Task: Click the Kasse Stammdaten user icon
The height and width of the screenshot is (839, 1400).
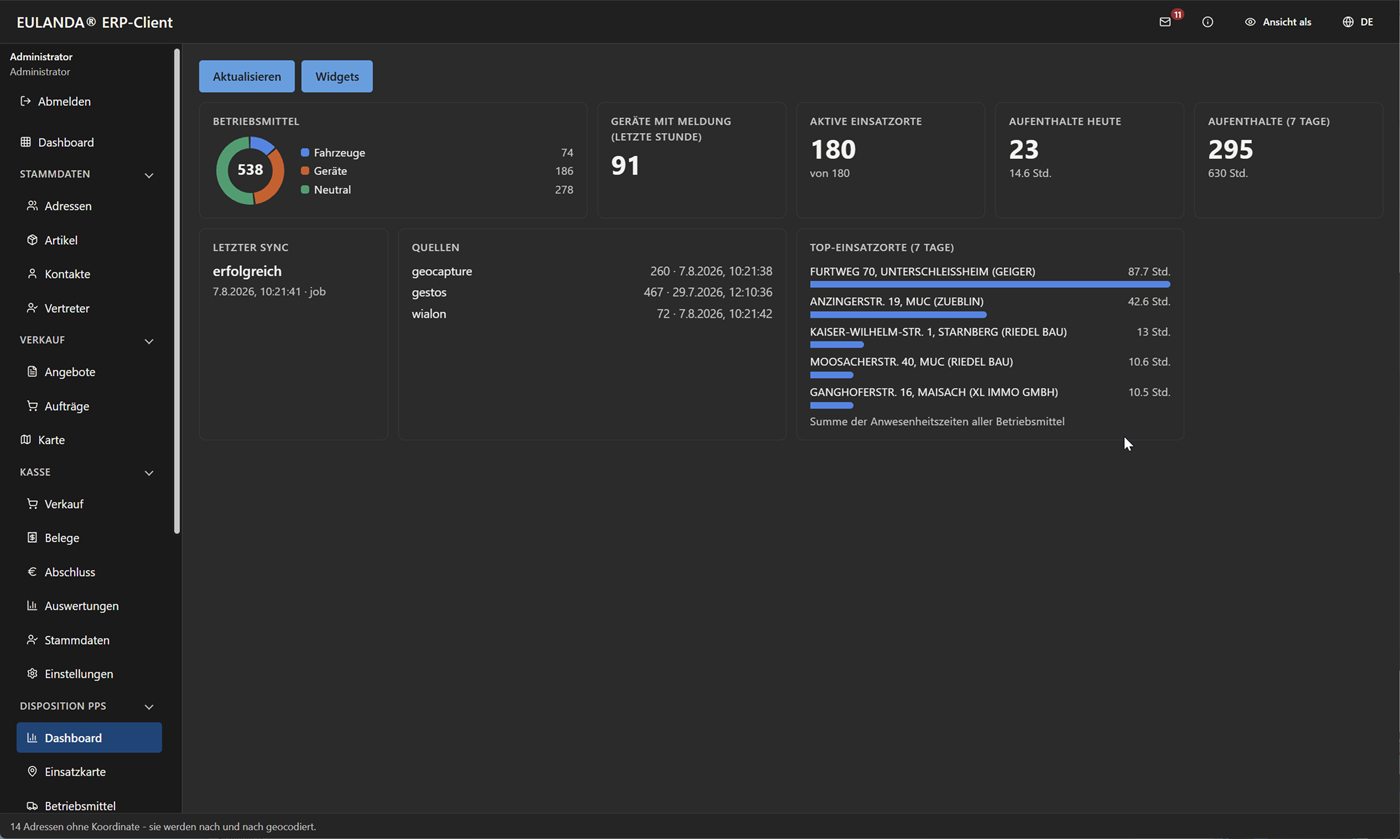Action: point(32,640)
